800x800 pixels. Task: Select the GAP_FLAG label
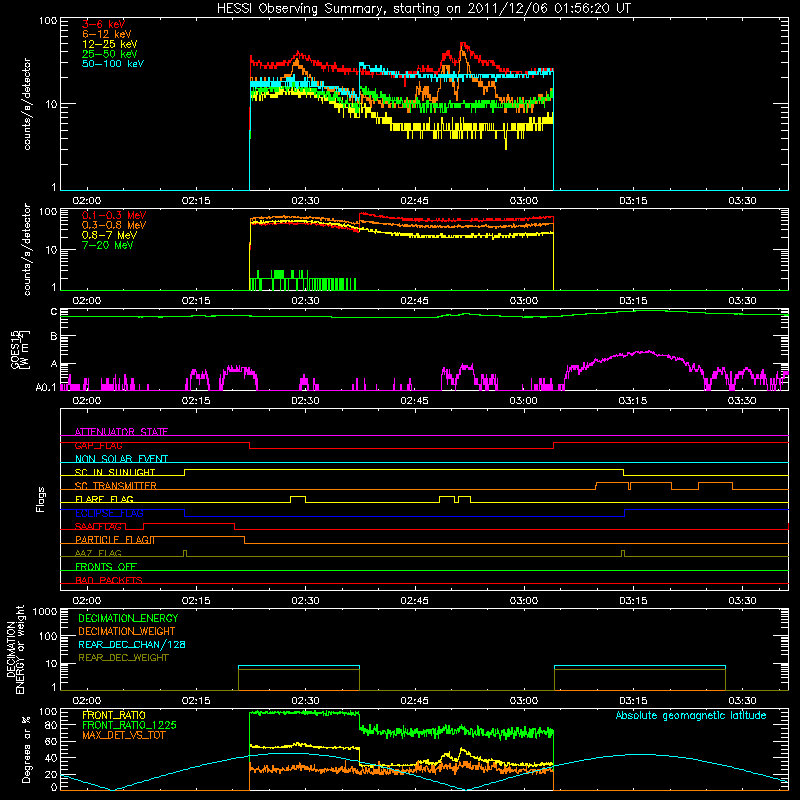pyautogui.click(x=98, y=445)
